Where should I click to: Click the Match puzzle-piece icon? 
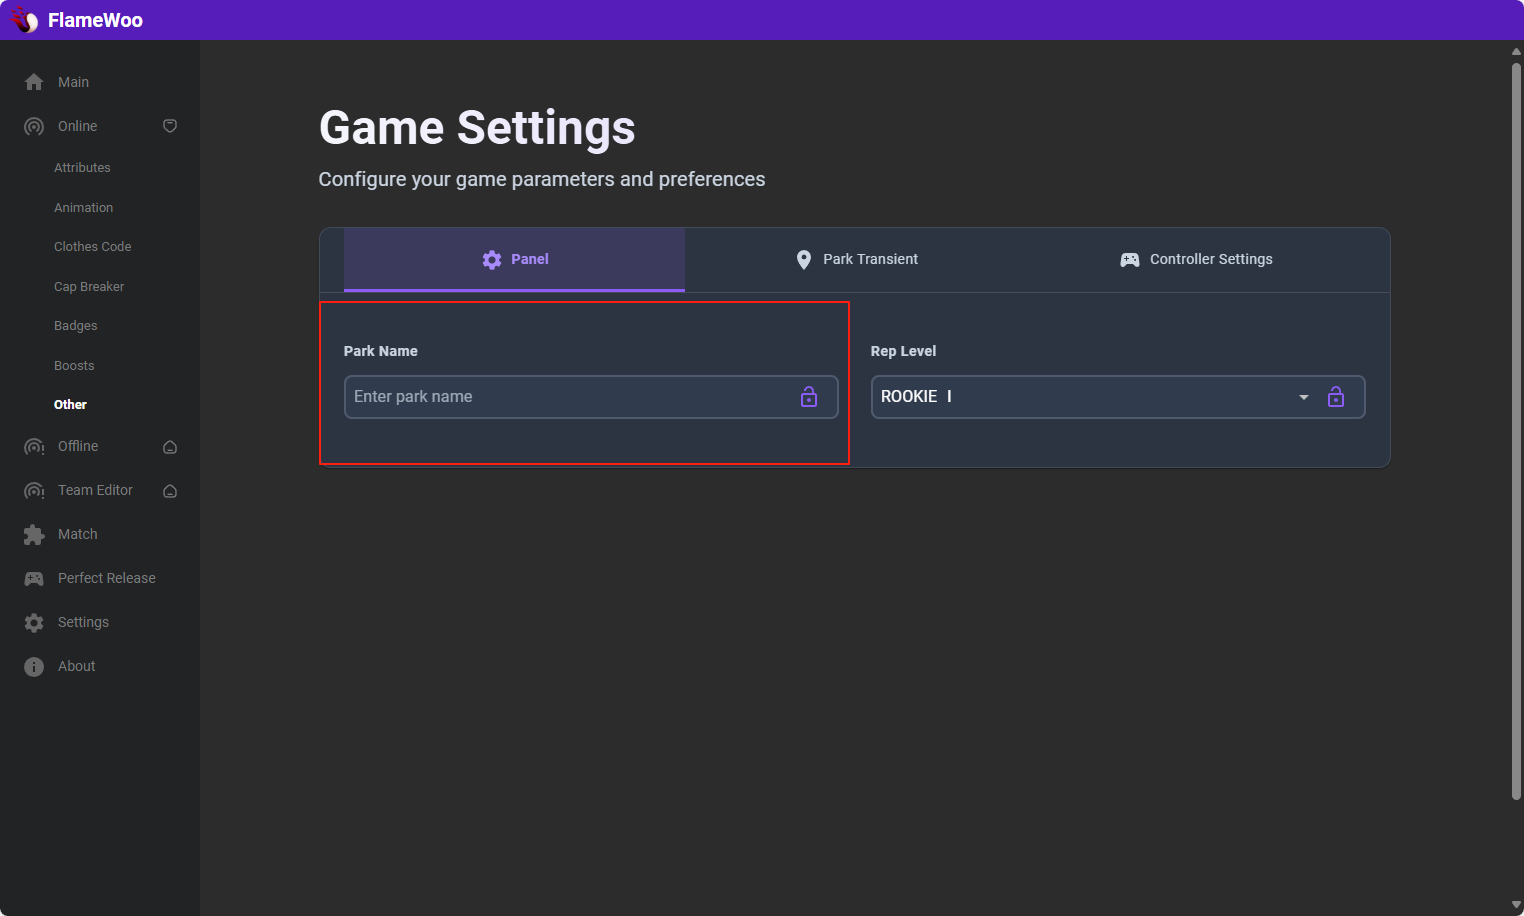pyautogui.click(x=34, y=534)
